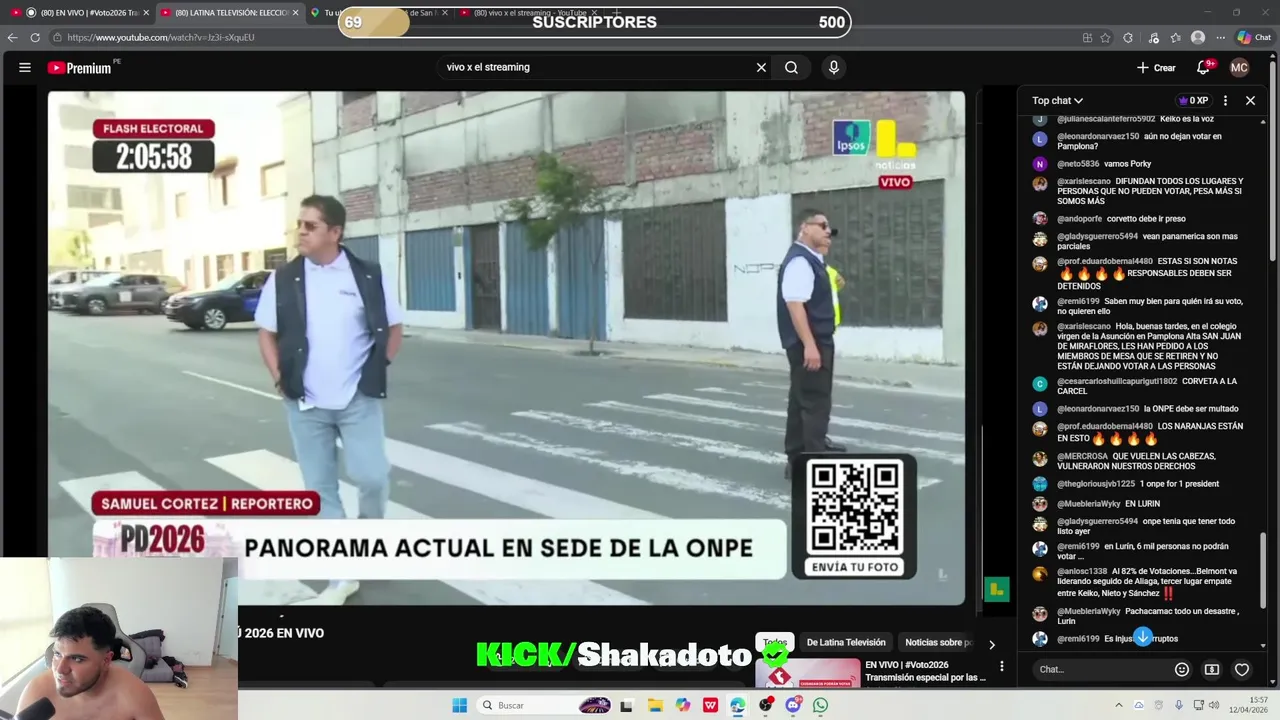Open chat more options menu

(1225, 100)
